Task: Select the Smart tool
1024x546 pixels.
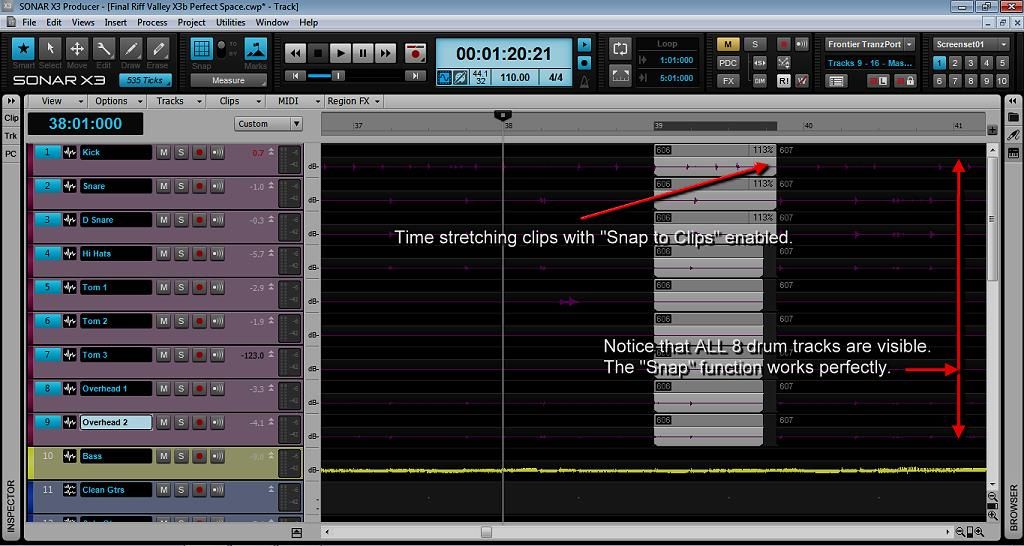Action: [x=23, y=49]
